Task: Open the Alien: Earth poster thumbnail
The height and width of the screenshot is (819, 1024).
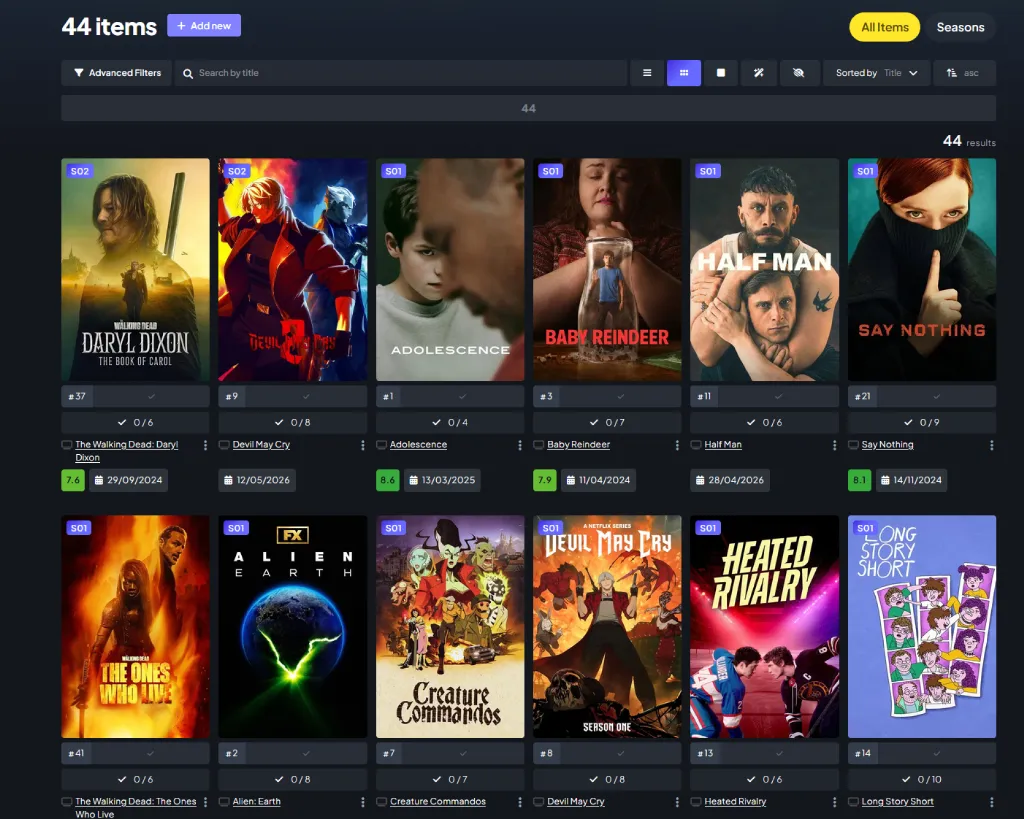Action: 293,627
